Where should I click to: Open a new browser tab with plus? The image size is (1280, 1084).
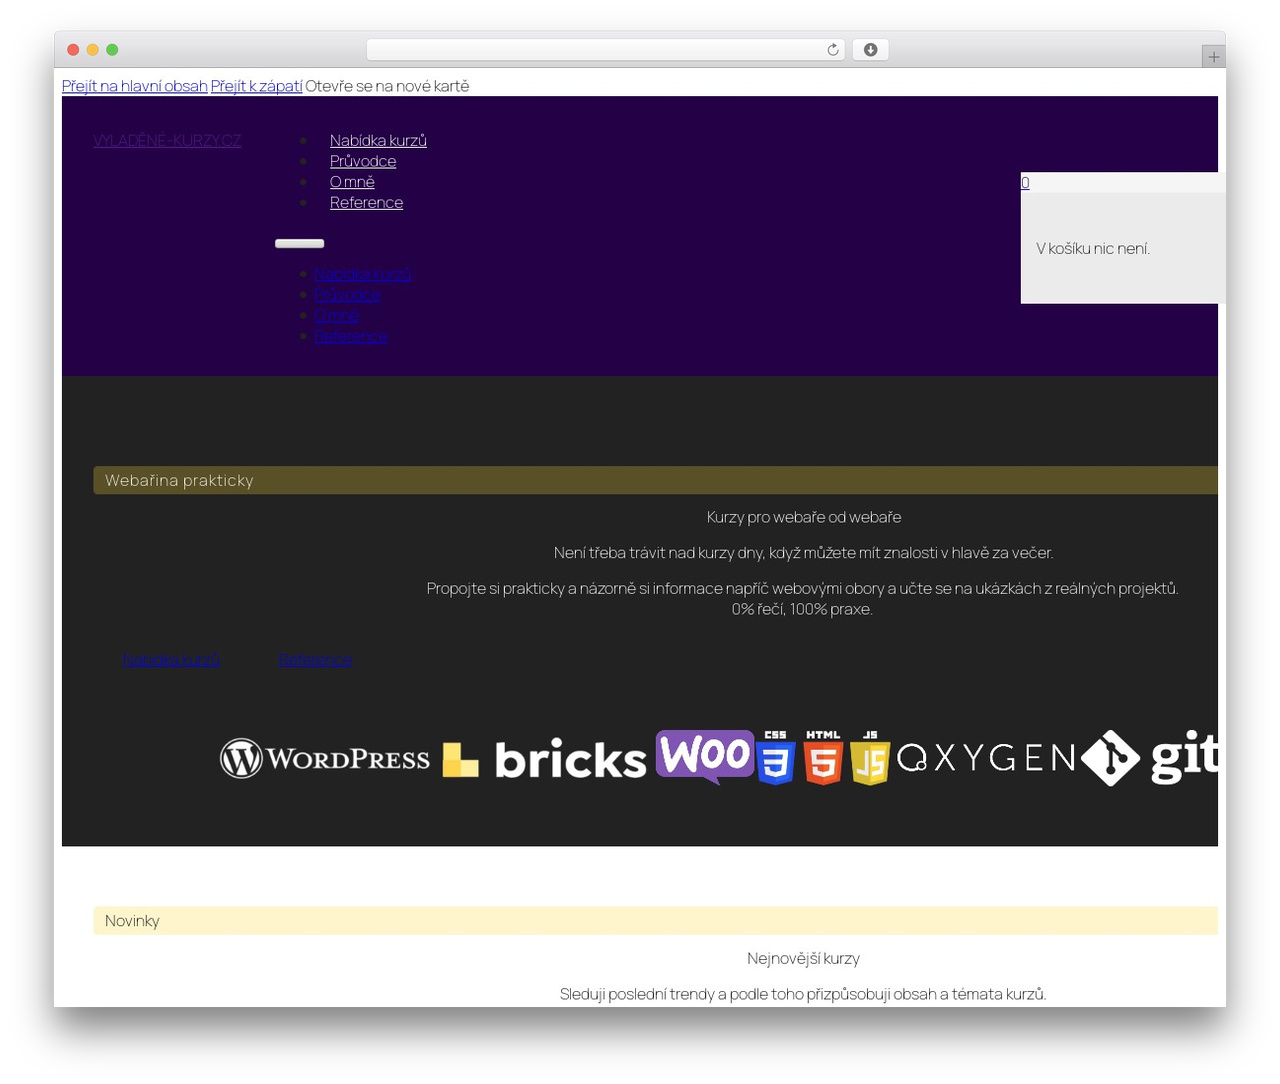pos(1213,56)
